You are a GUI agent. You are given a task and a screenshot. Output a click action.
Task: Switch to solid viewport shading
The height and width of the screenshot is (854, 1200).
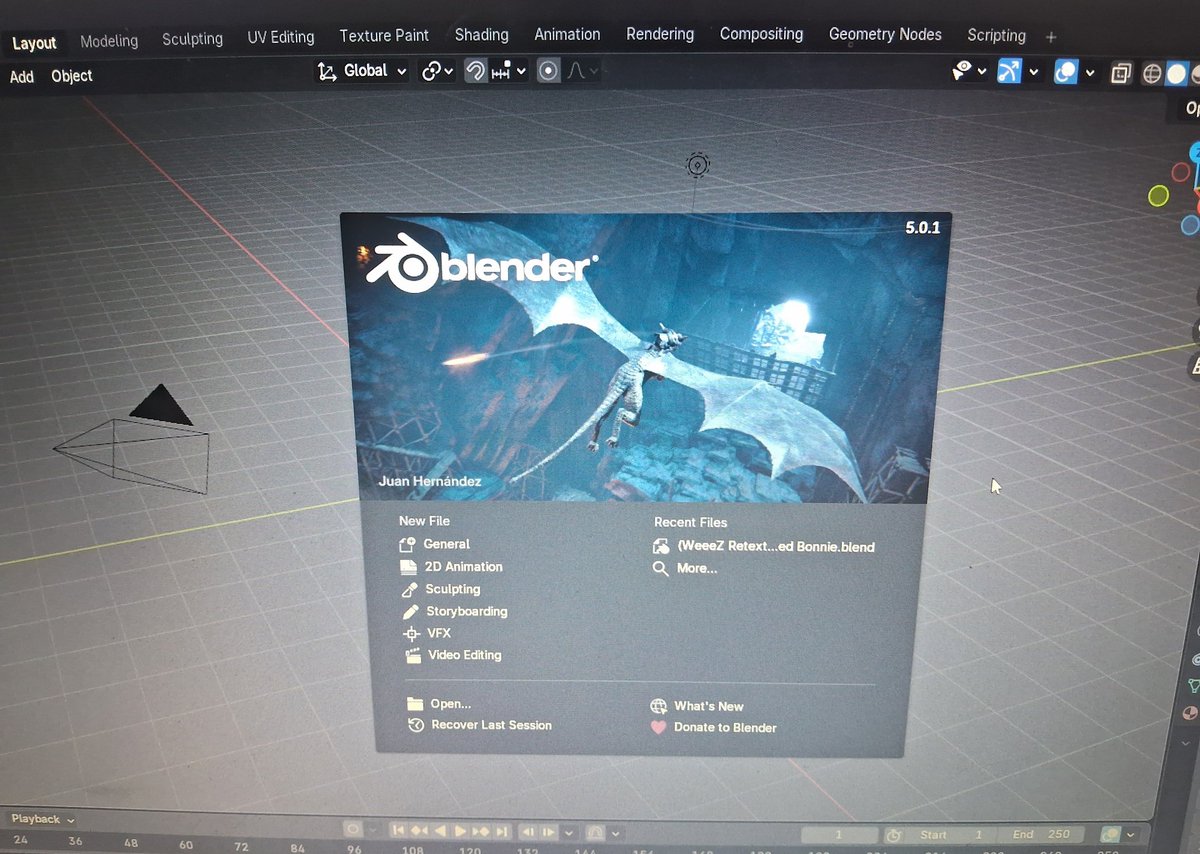(1176, 74)
